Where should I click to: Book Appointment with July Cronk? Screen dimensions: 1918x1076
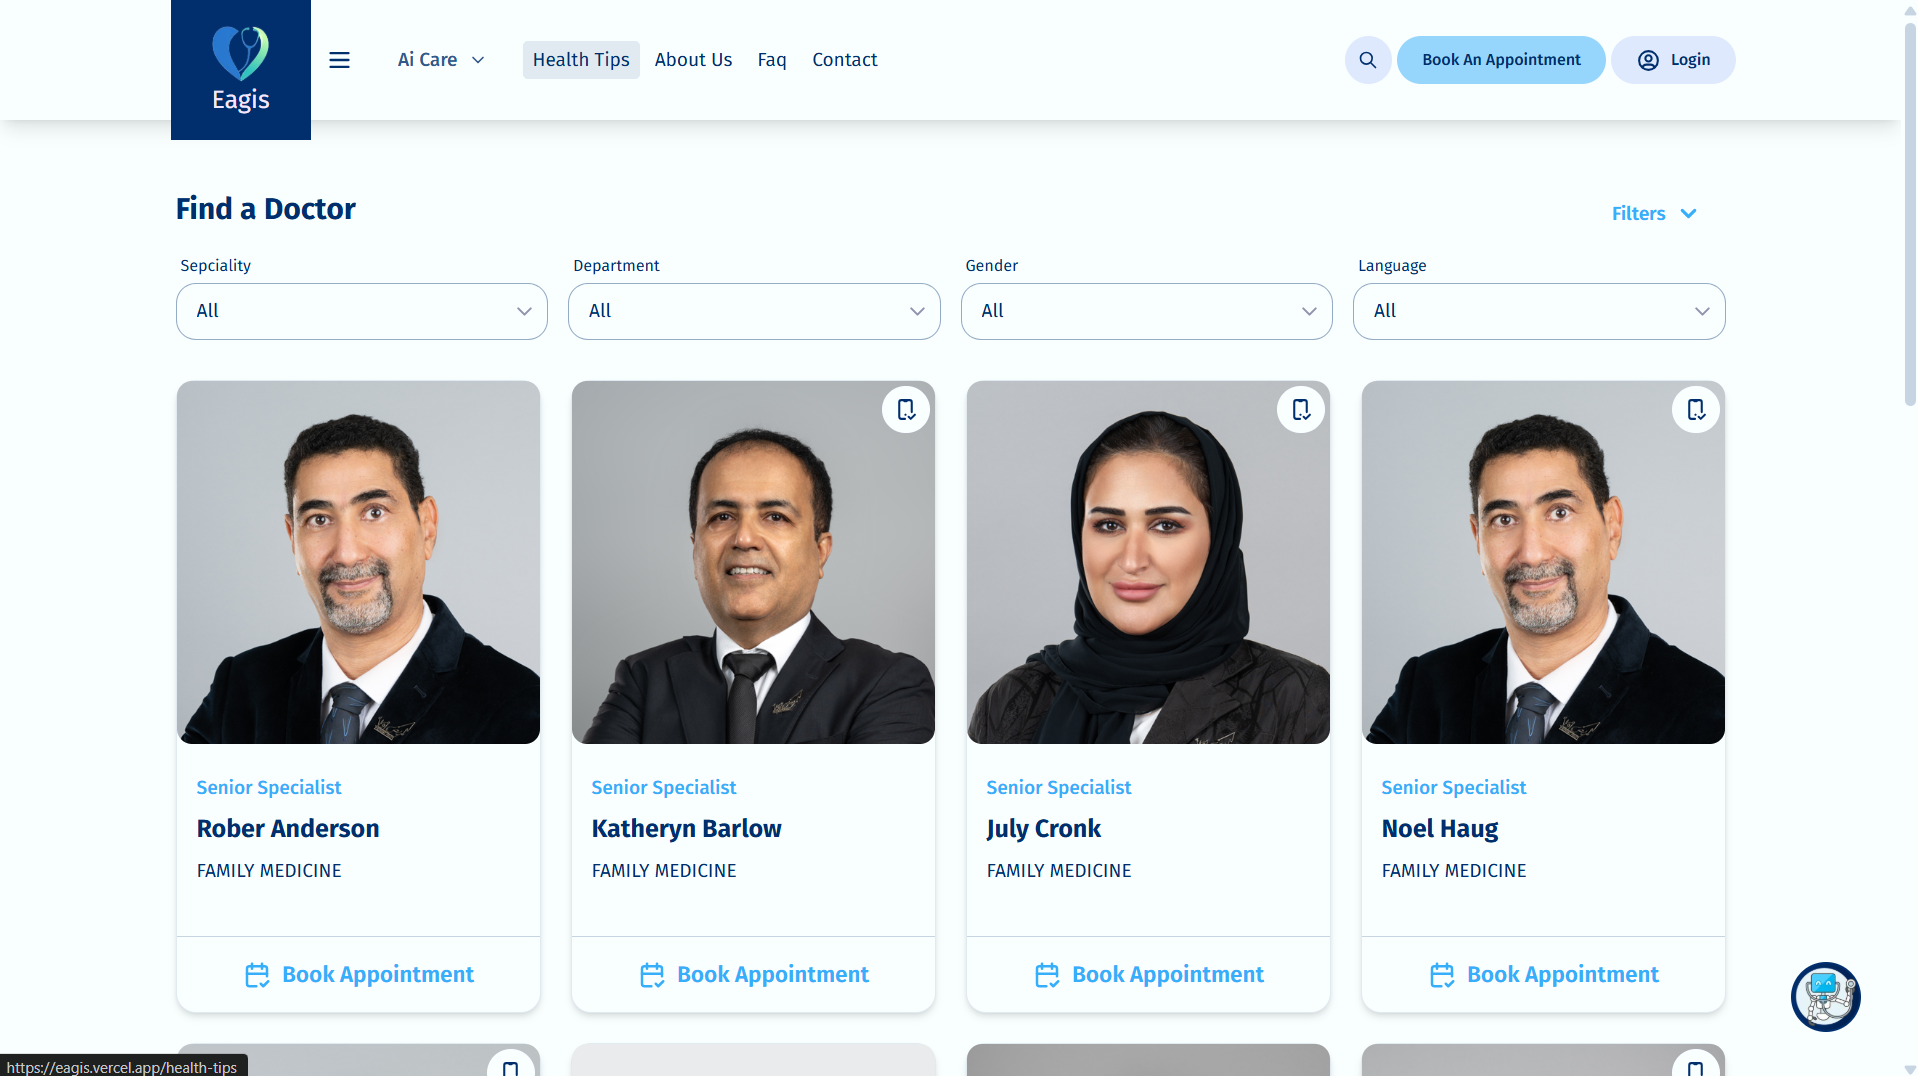1149,975
